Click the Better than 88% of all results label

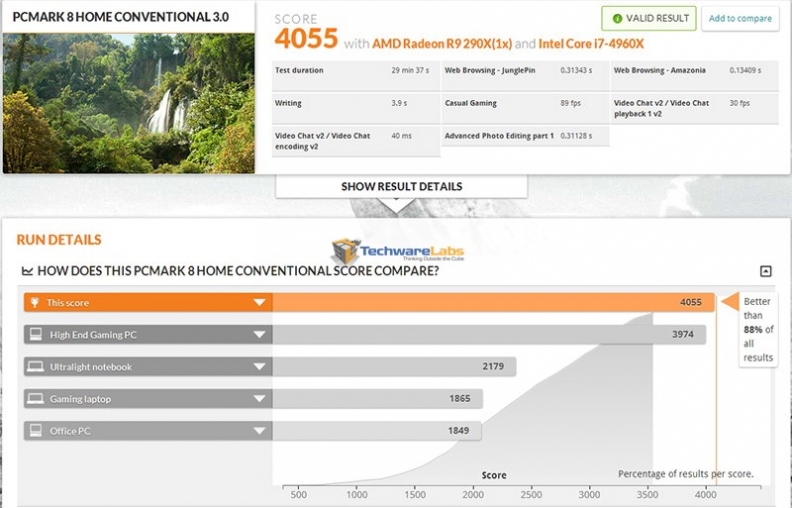coord(758,329)
